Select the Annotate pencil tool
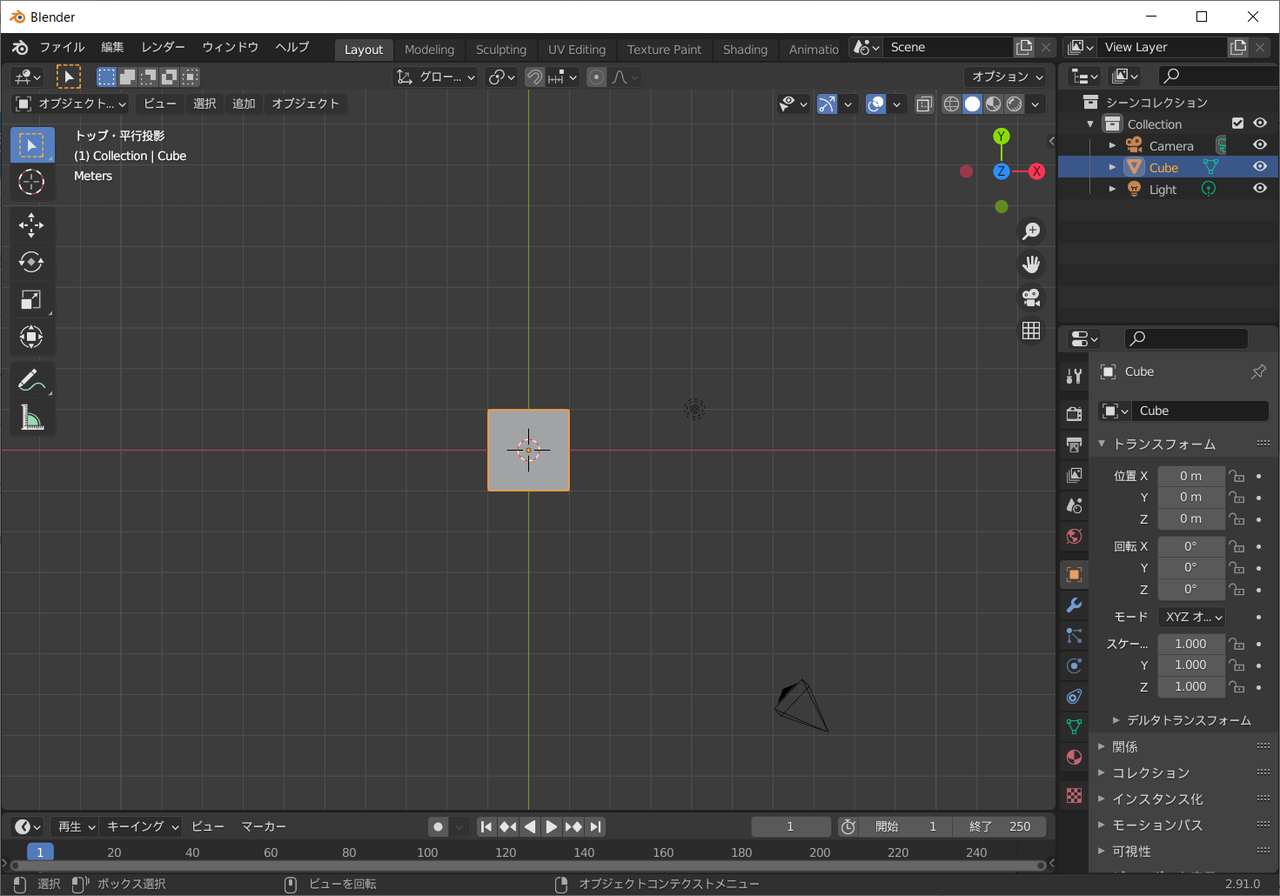The height and width of the screenshot is (896, 1280). click(x=31, y=380)
